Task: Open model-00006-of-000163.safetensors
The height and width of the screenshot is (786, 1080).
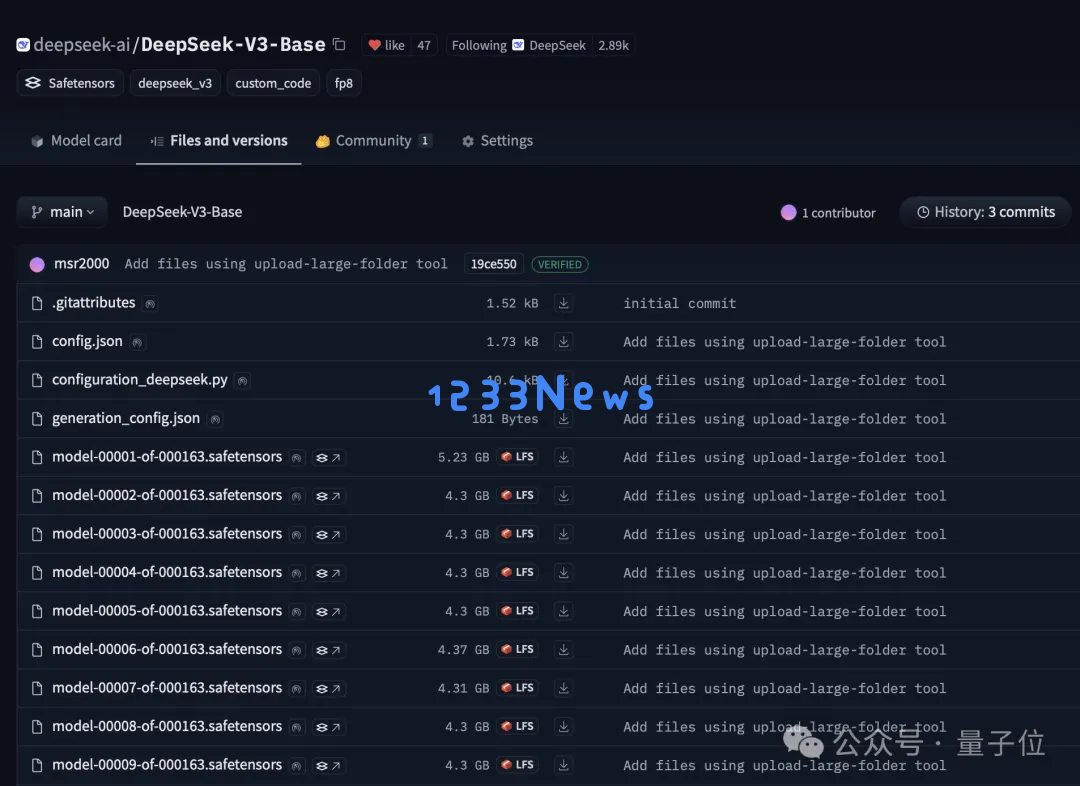Action: [167, 650]
